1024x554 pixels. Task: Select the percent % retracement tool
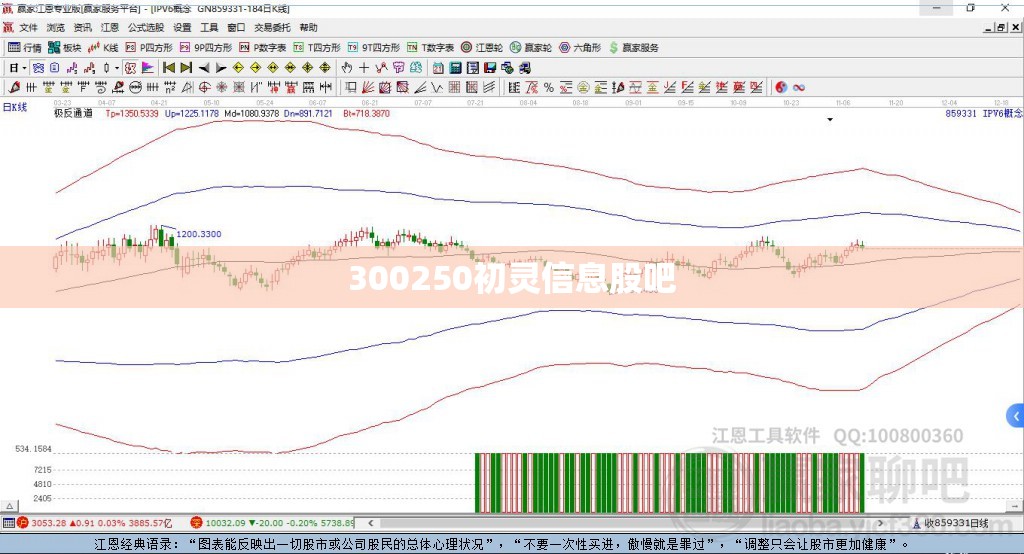(549, 88)
